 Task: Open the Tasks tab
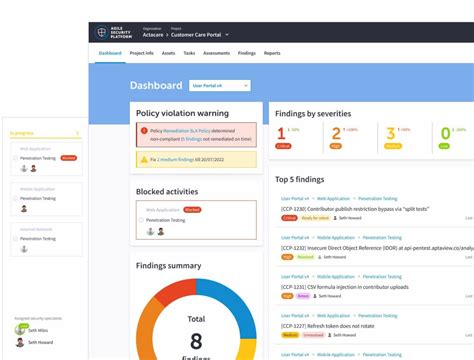click(x=189, y=53)
